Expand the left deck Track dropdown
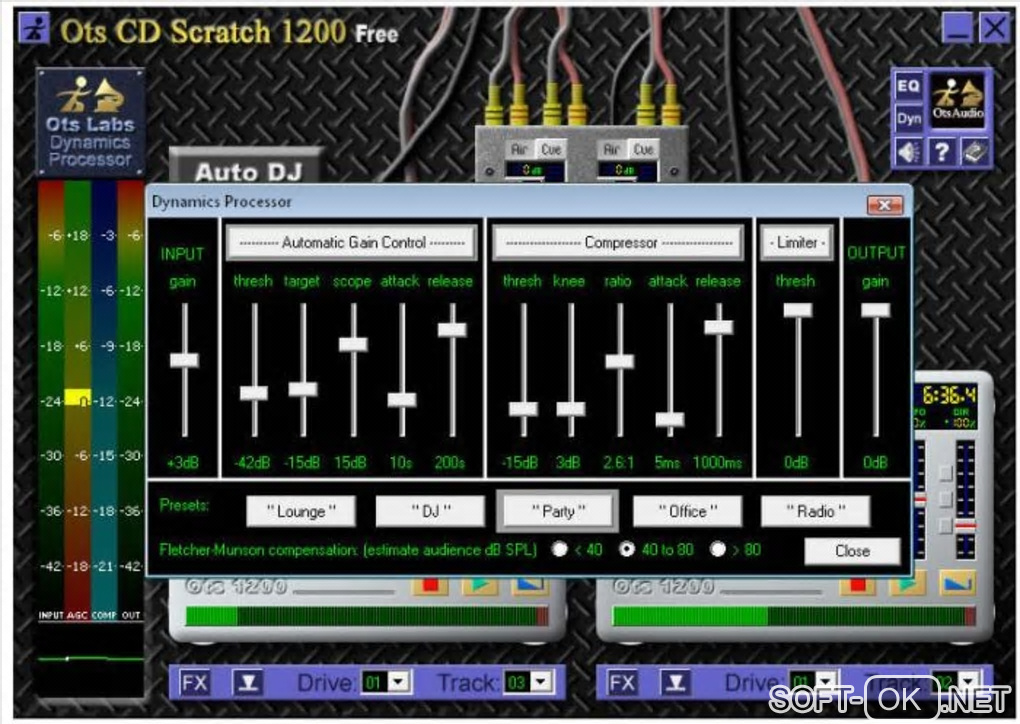 541,682
